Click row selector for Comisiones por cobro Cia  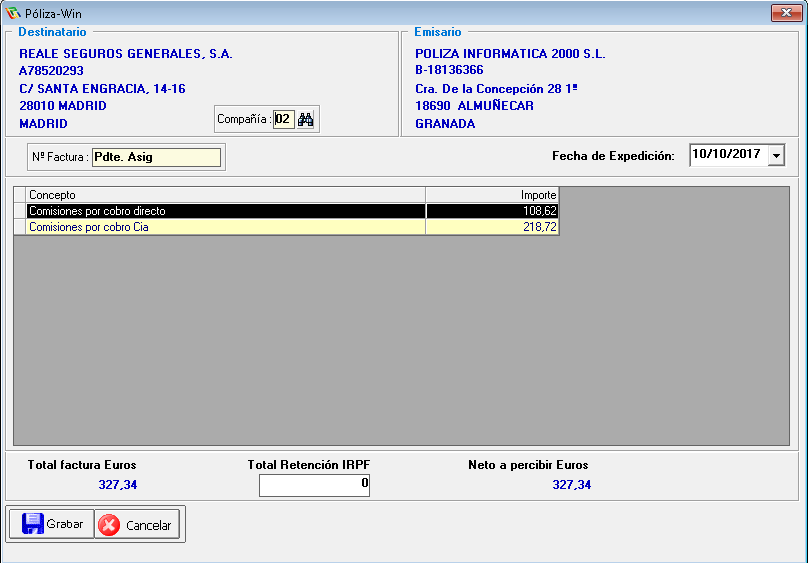pos(20,227)
